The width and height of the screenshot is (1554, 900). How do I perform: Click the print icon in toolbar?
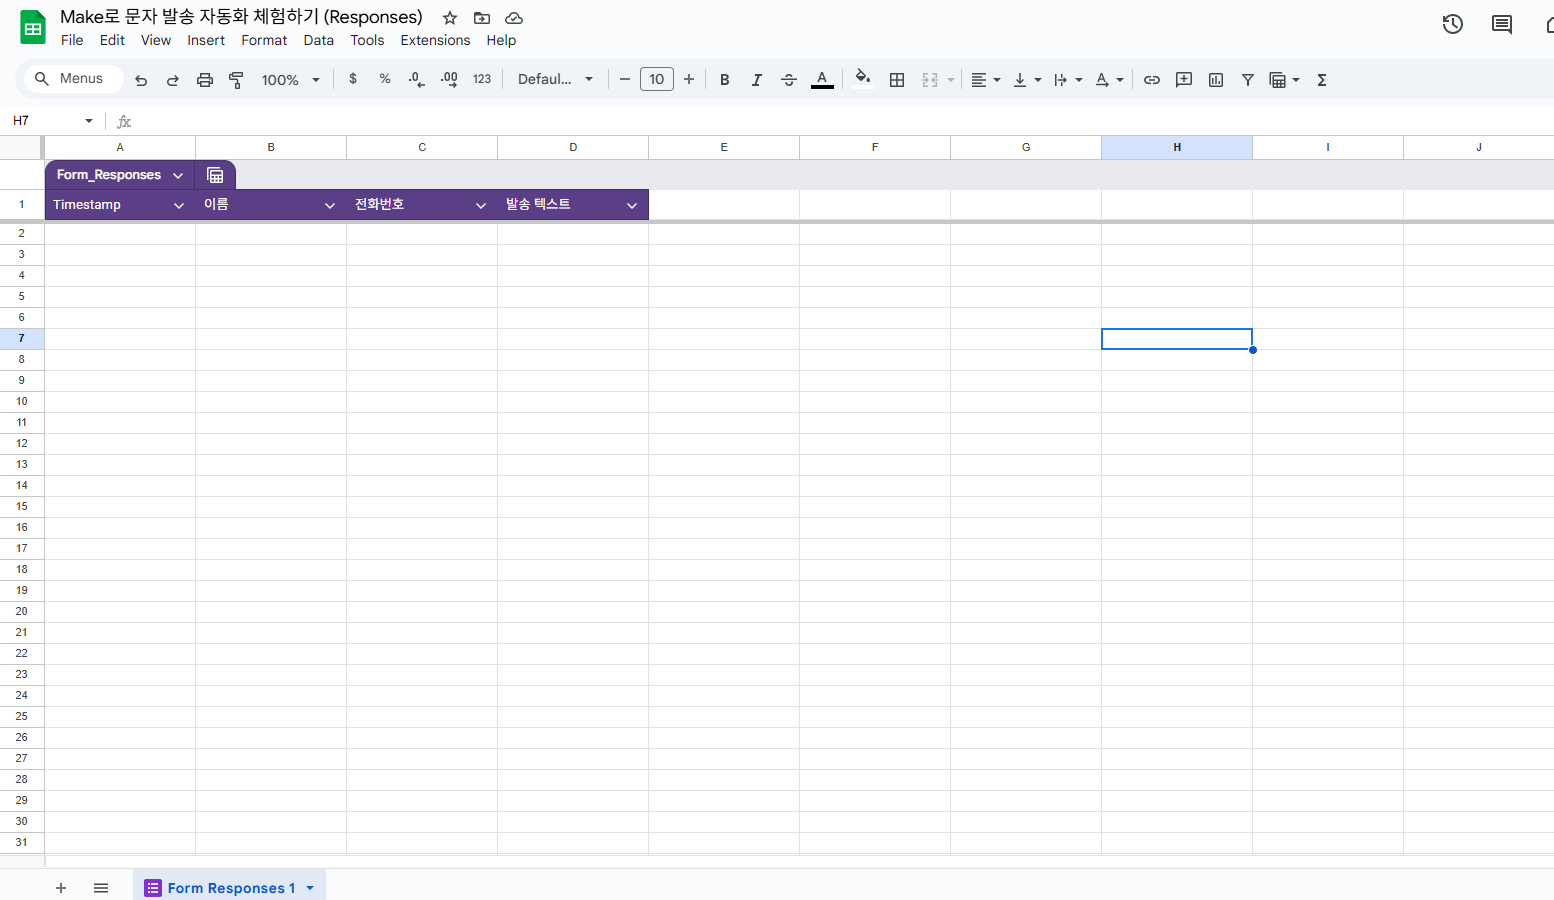[x=205, y=80]
